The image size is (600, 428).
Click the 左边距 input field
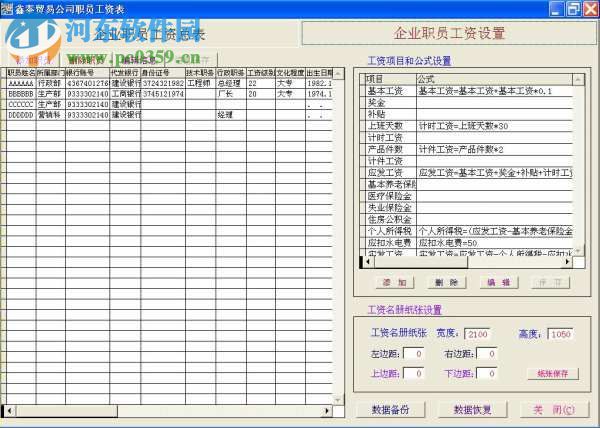[x=414, y=354]
